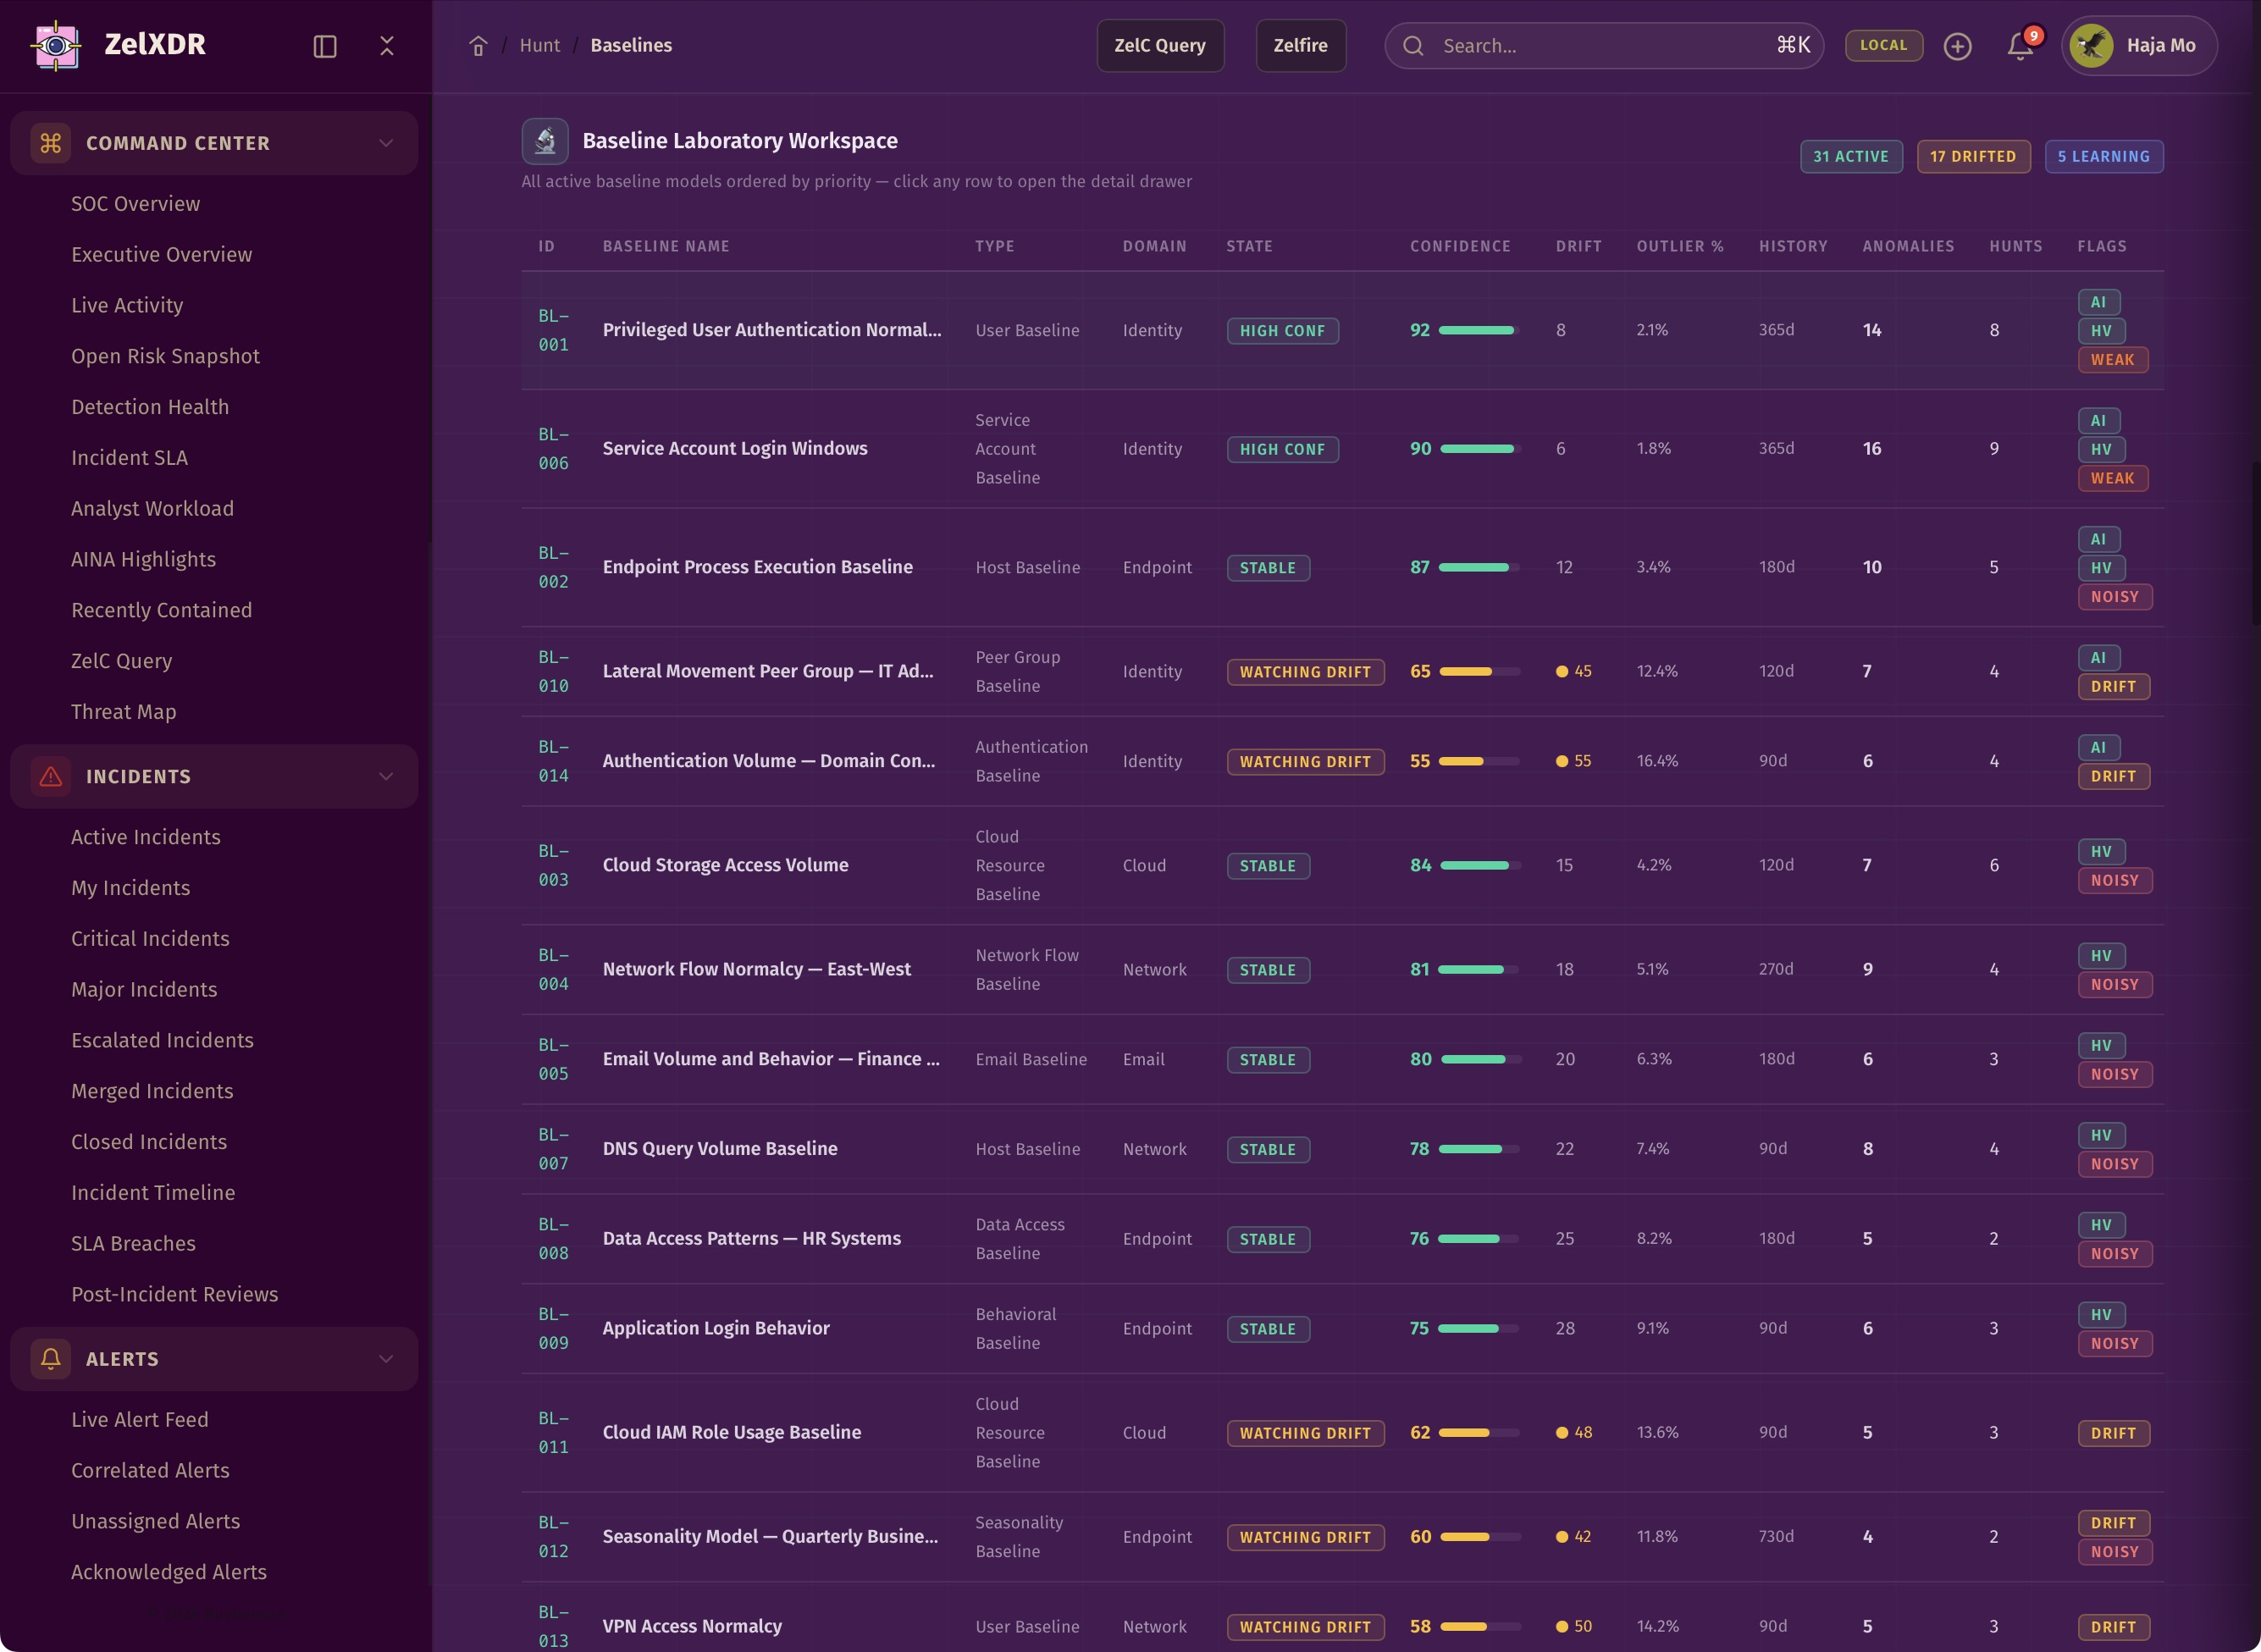Click the Baseline Laboratory microscope icon
The height and width of the screenshot is (1652, 2261).
point(545,141)
